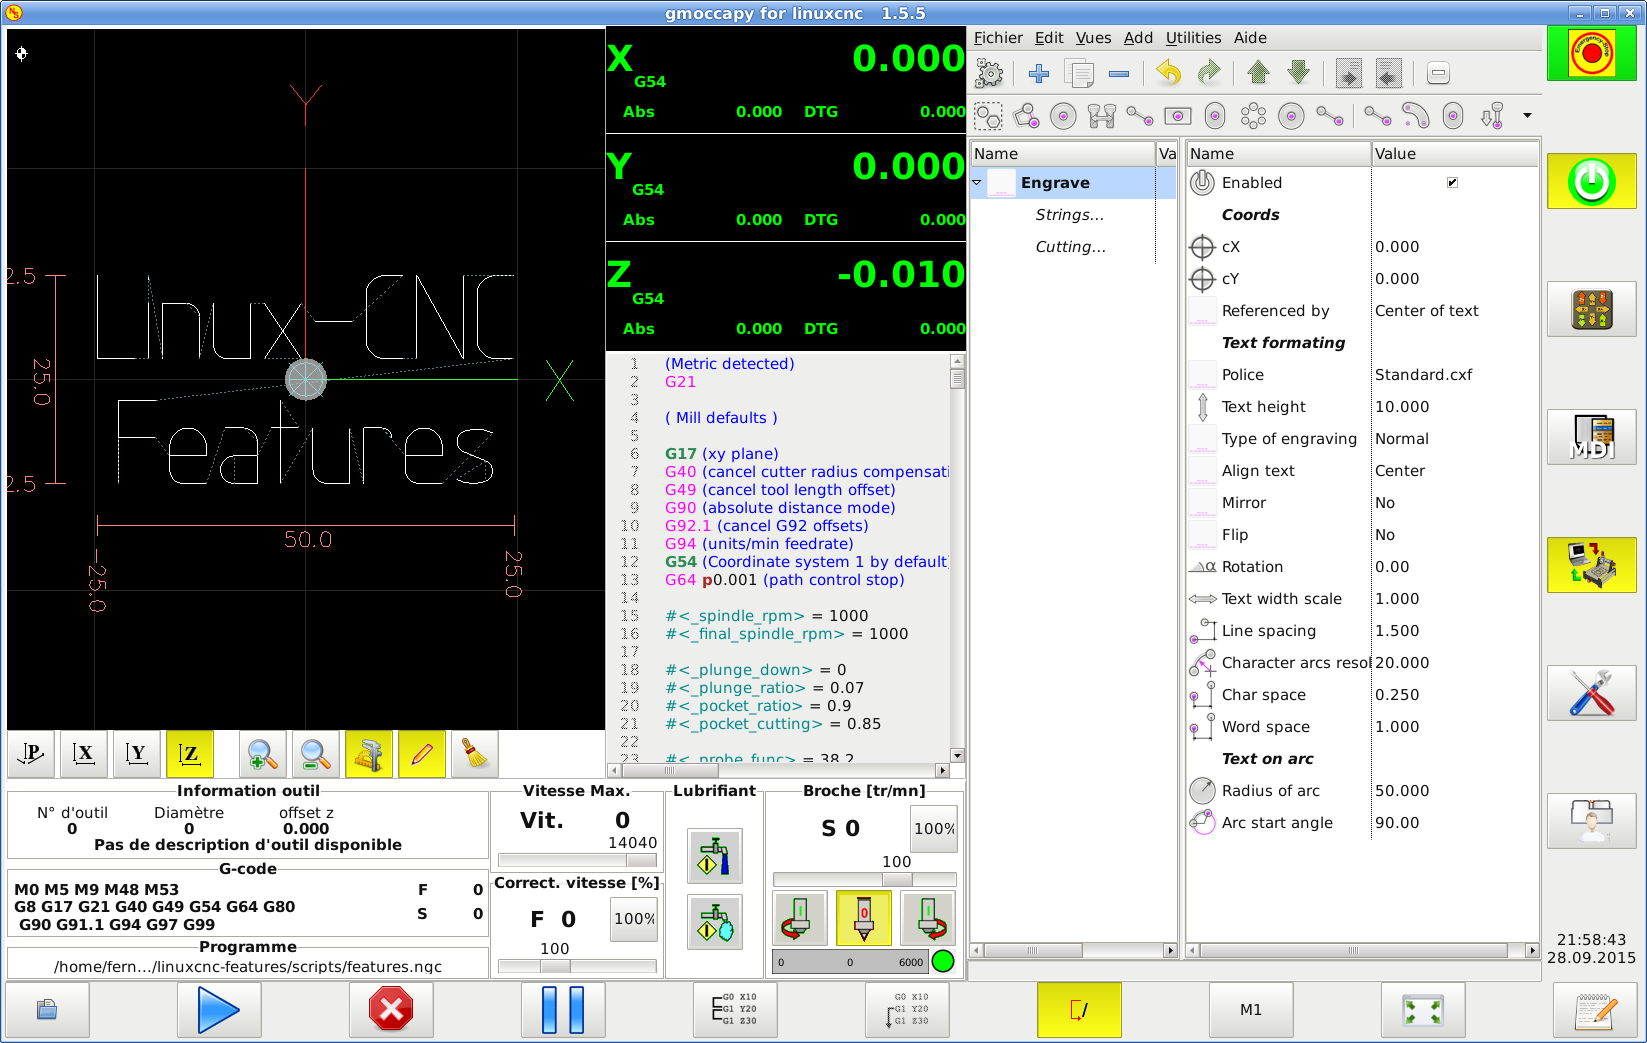This screenshot has height=1043, width=1647.
Task: Toggle flood coolant button
Action: coord(715,856)
